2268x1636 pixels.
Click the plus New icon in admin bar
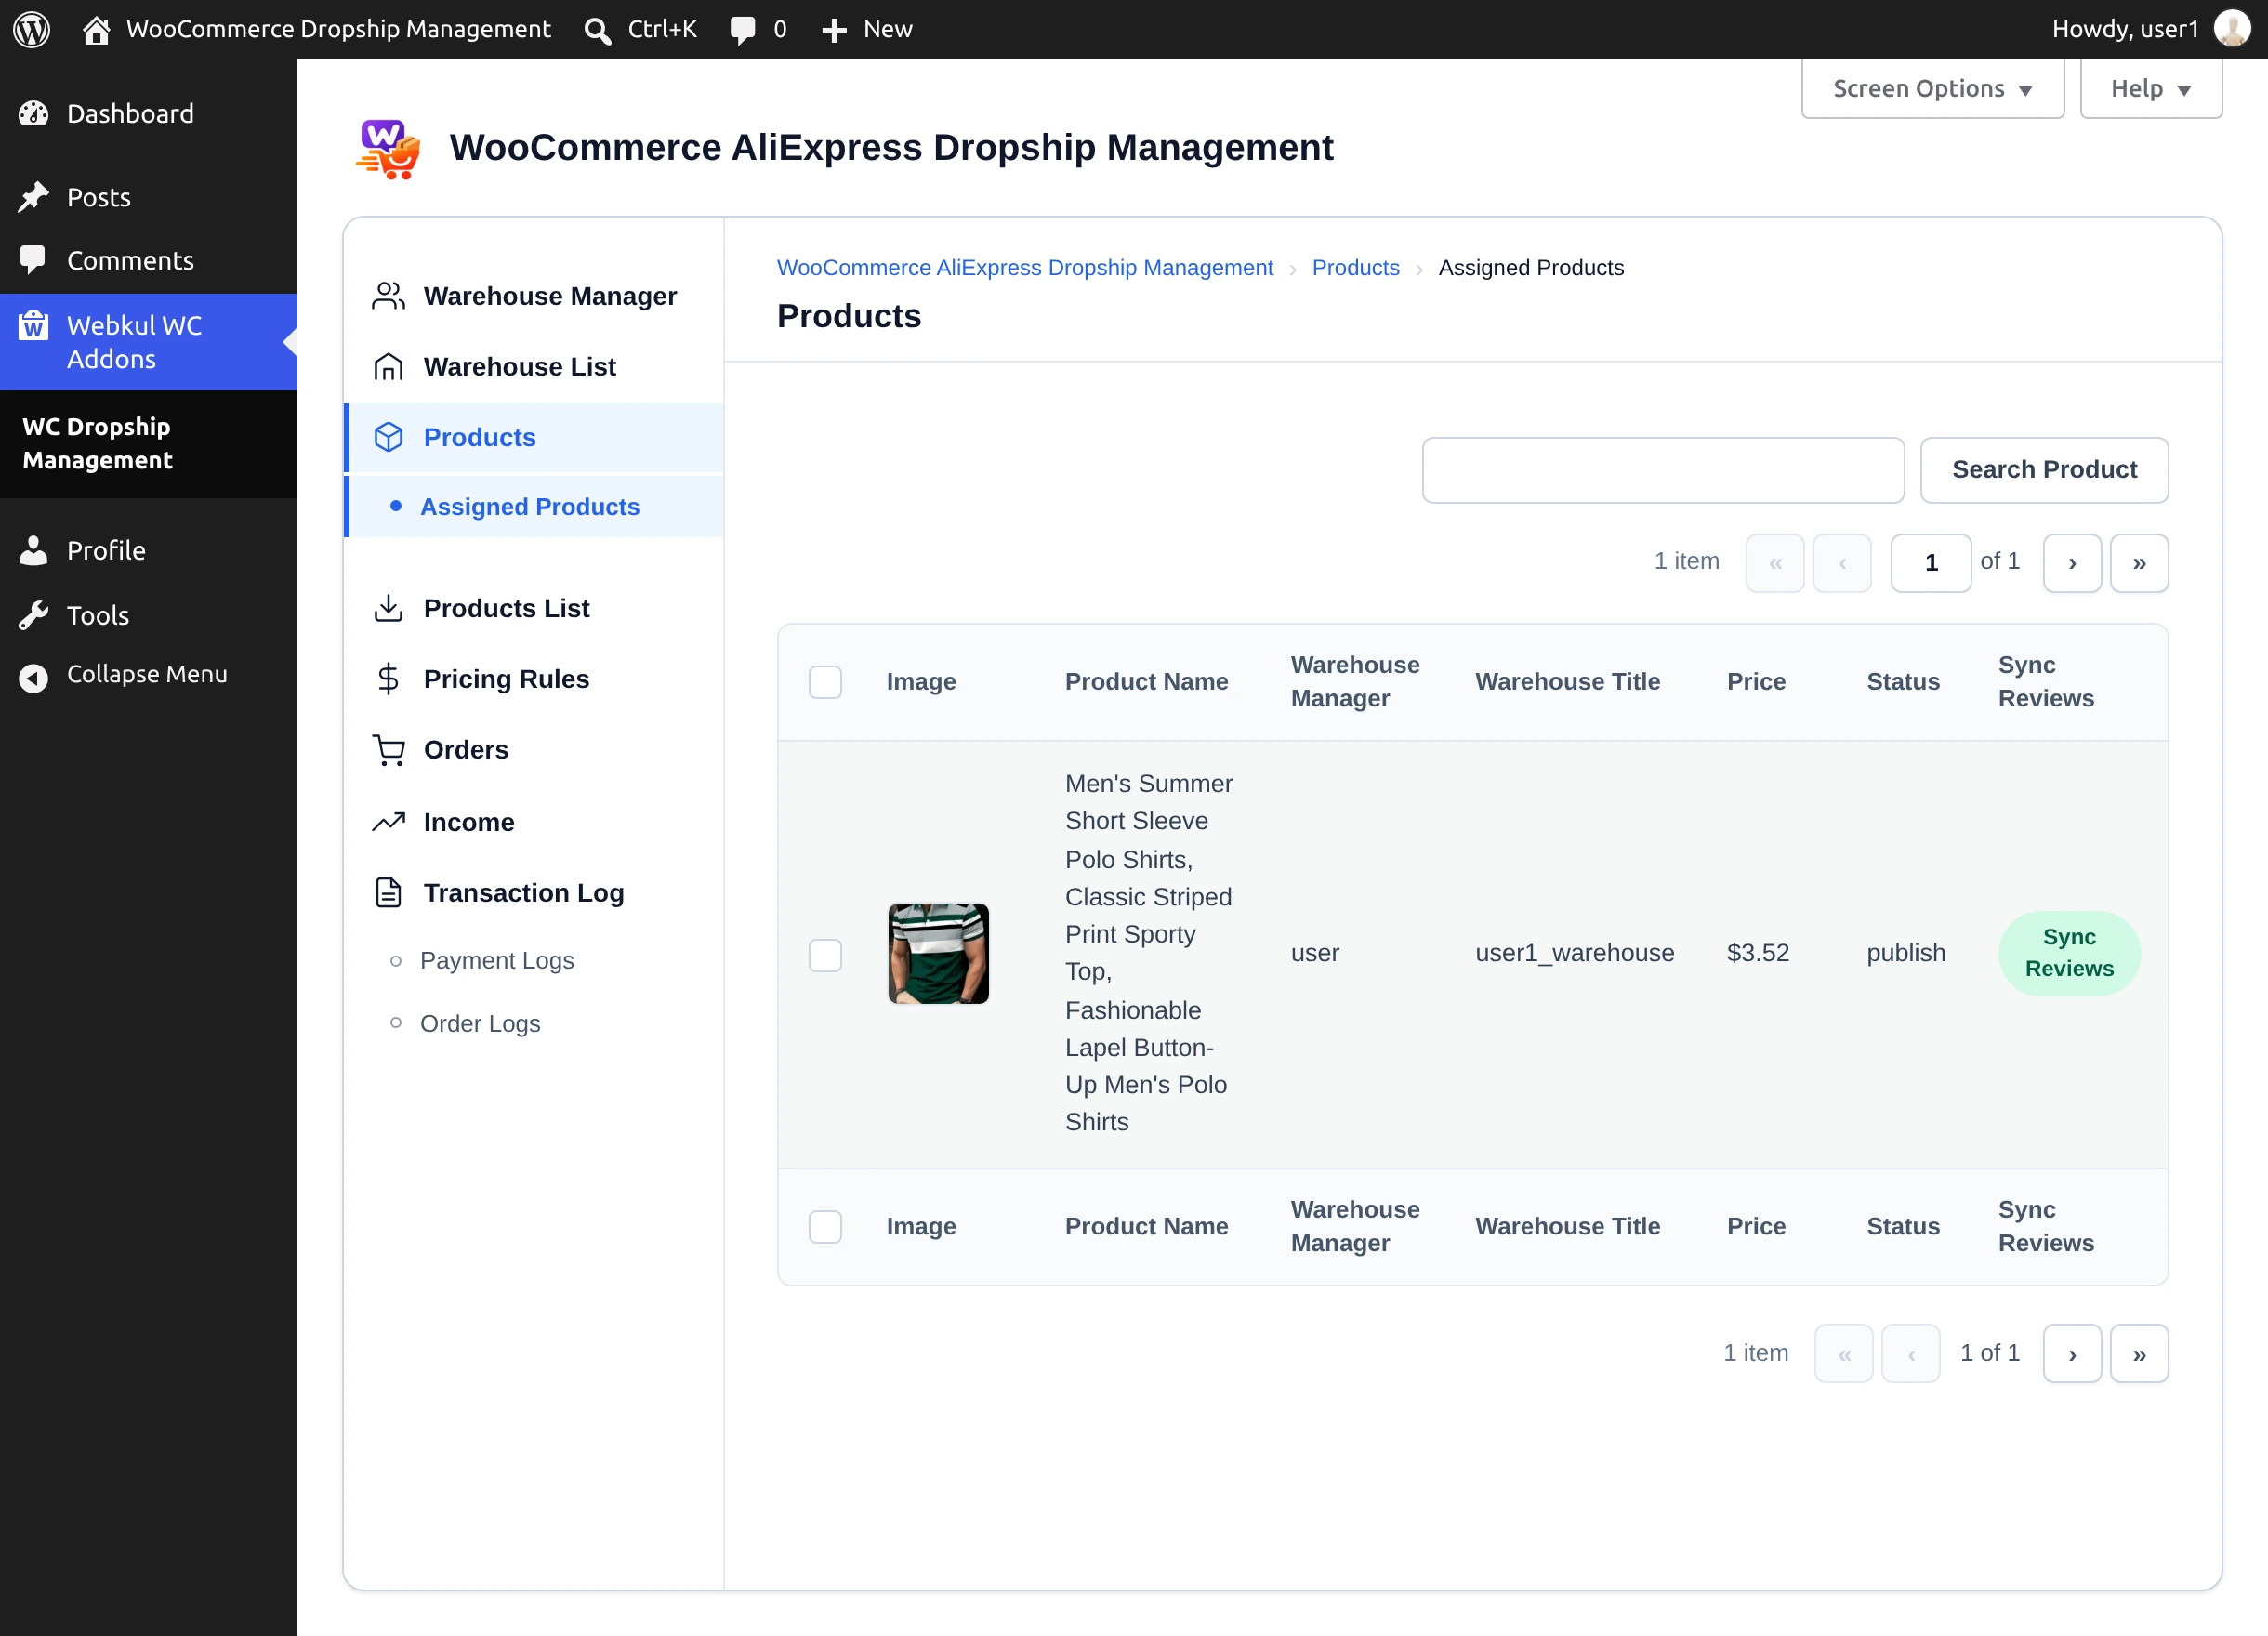tap(834, 30)
